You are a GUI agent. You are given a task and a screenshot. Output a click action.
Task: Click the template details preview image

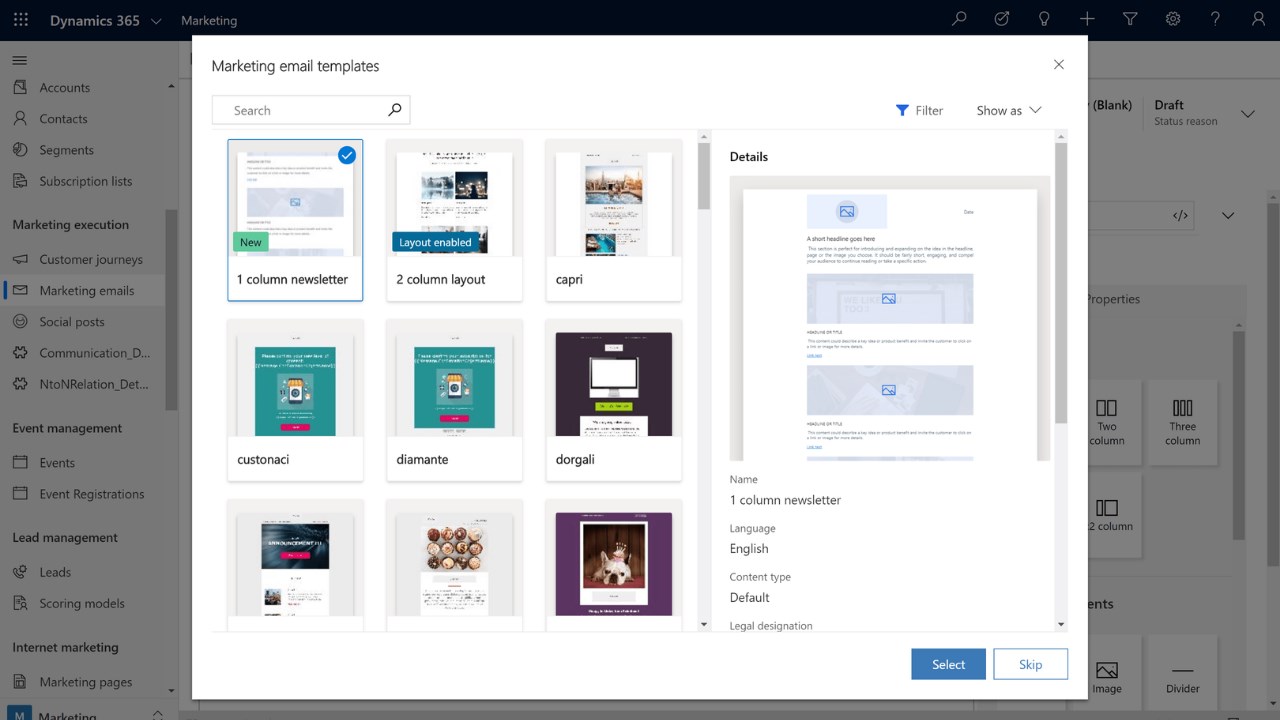point(889,318)
